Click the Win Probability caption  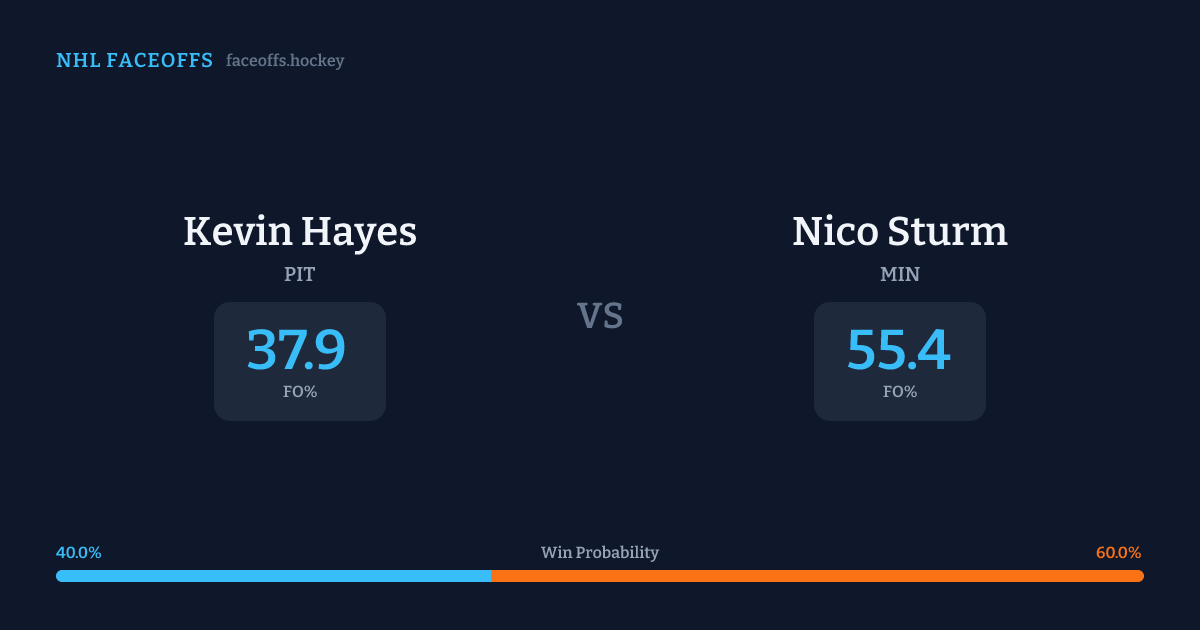pos(600,553)
